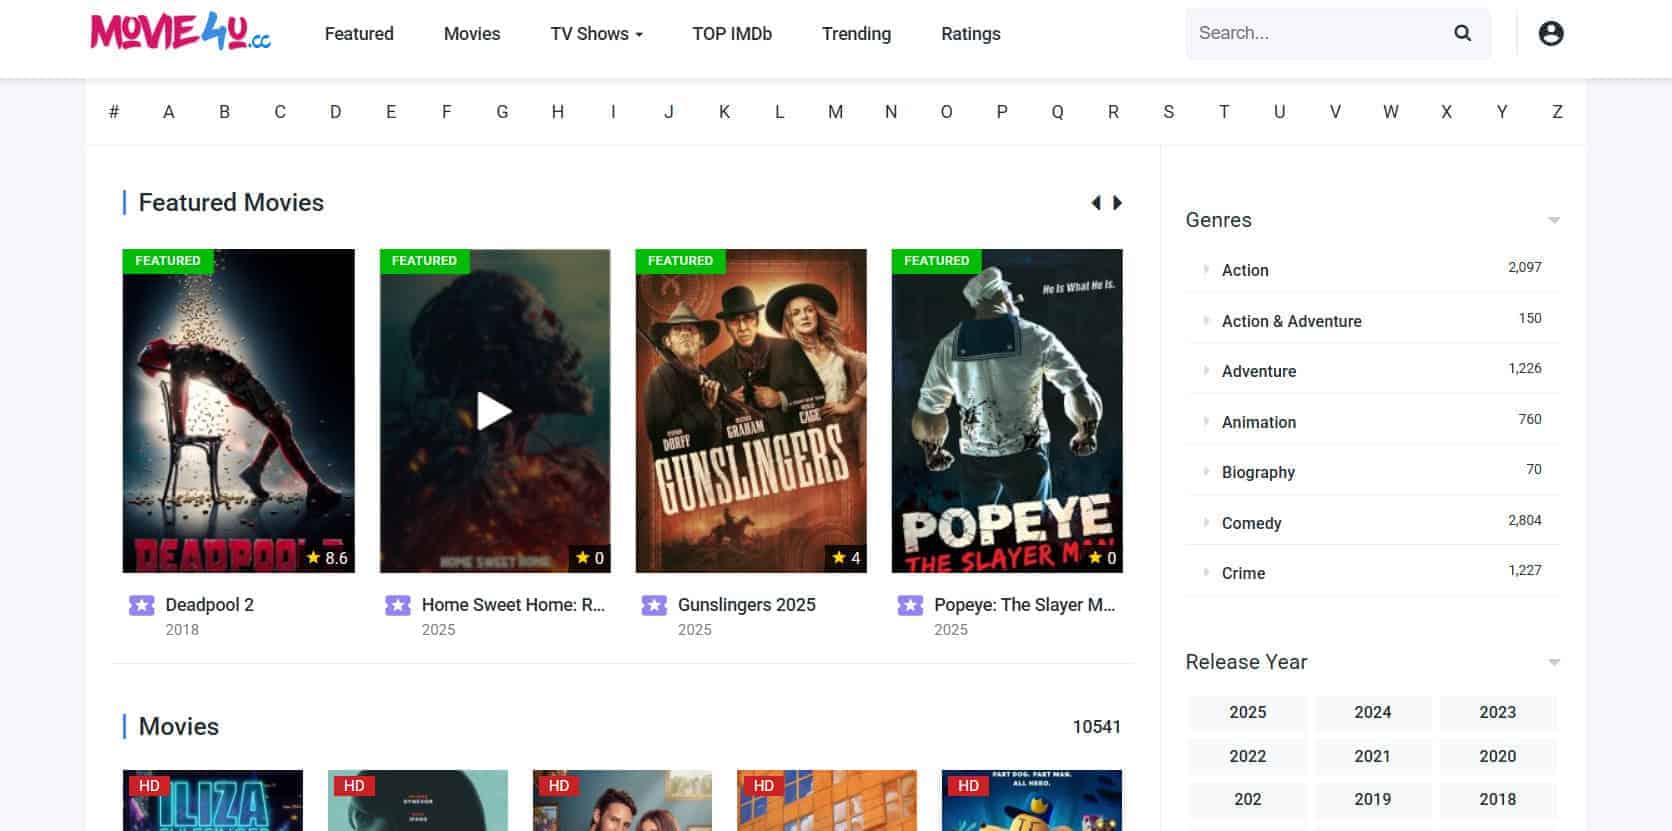Browse titles starting with letter M

[x=835, y=112]
